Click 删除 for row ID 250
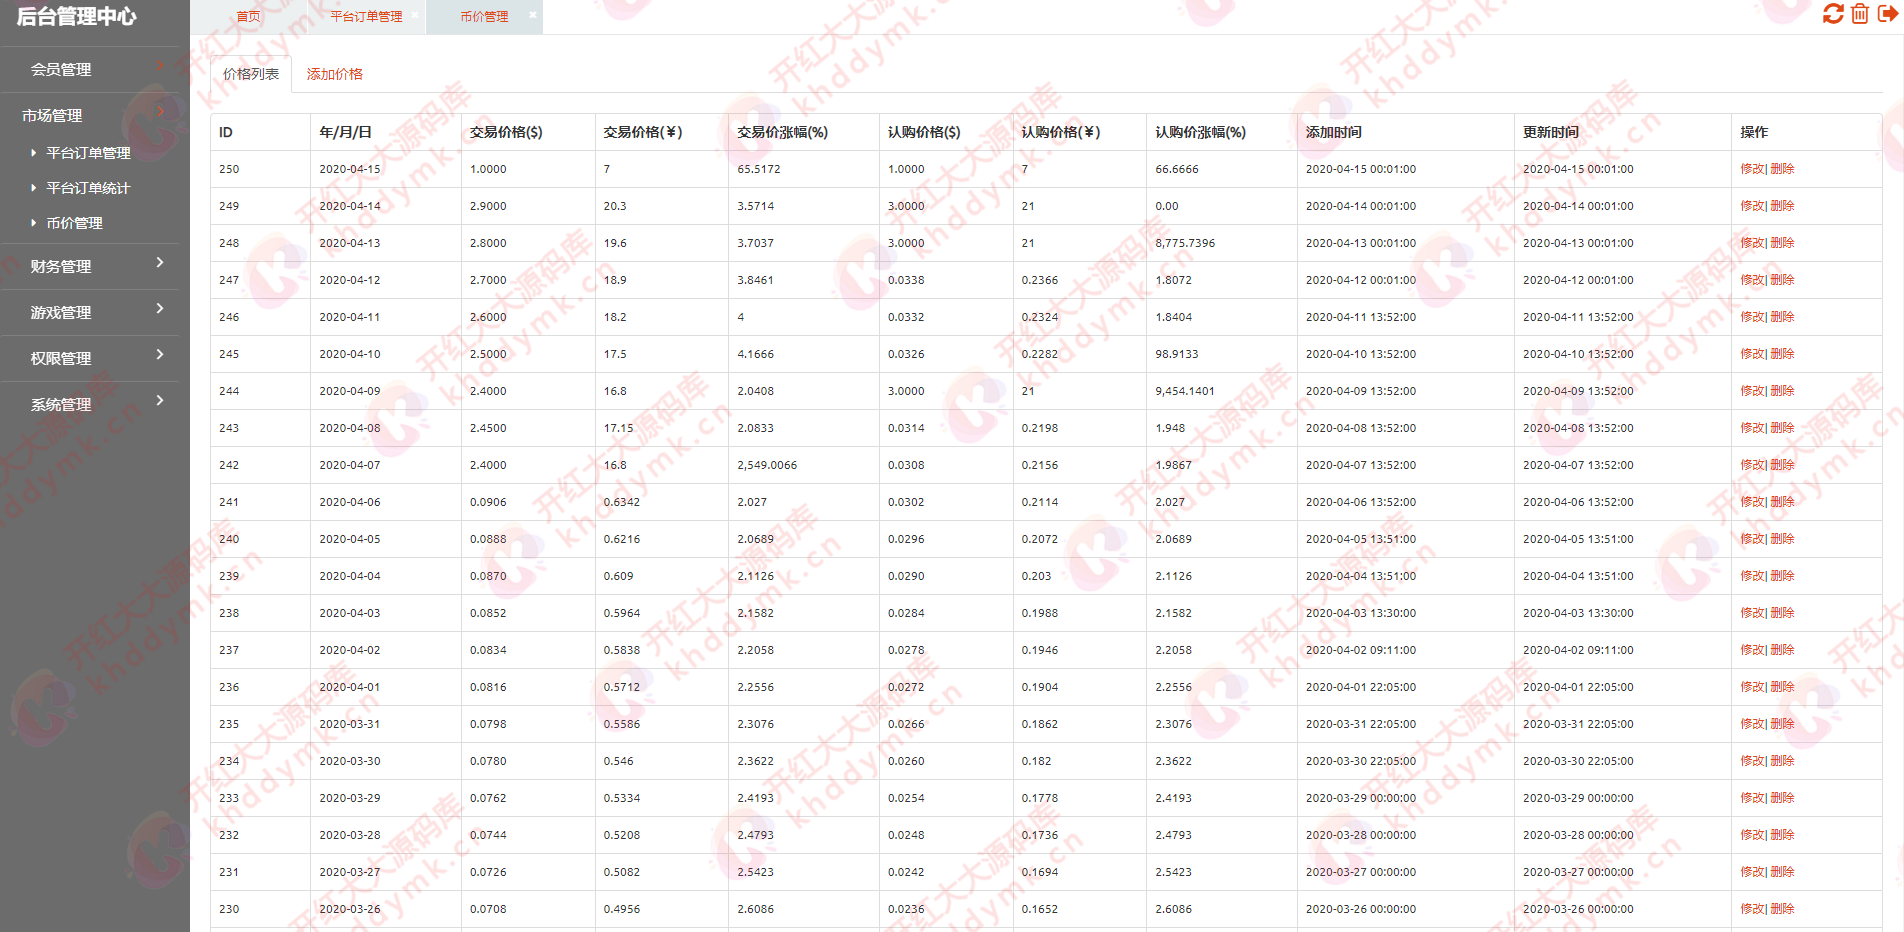1904x932 pixels. (1782, 169)
